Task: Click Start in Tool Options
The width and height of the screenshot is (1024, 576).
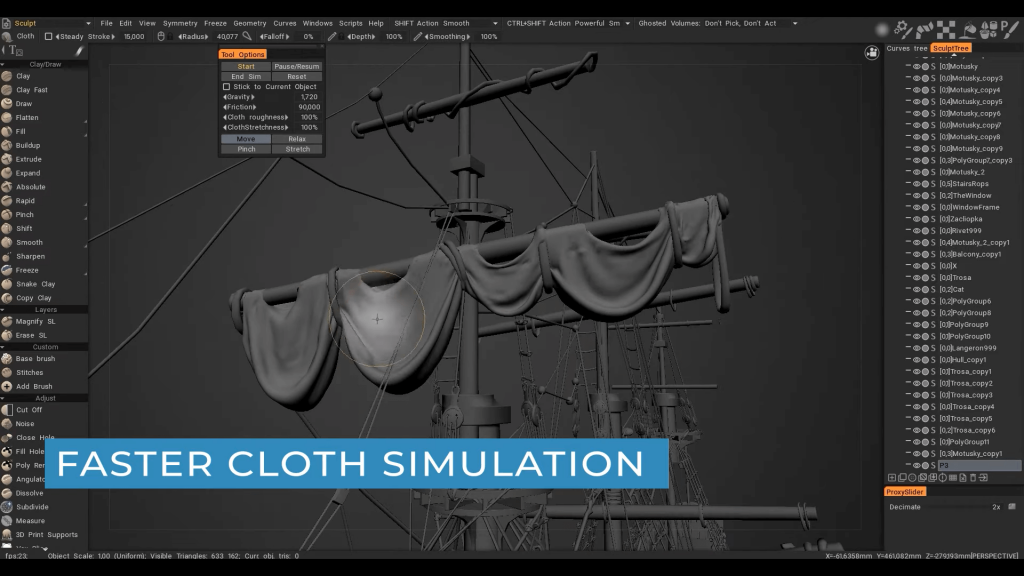Action: (x=246, y=67)
